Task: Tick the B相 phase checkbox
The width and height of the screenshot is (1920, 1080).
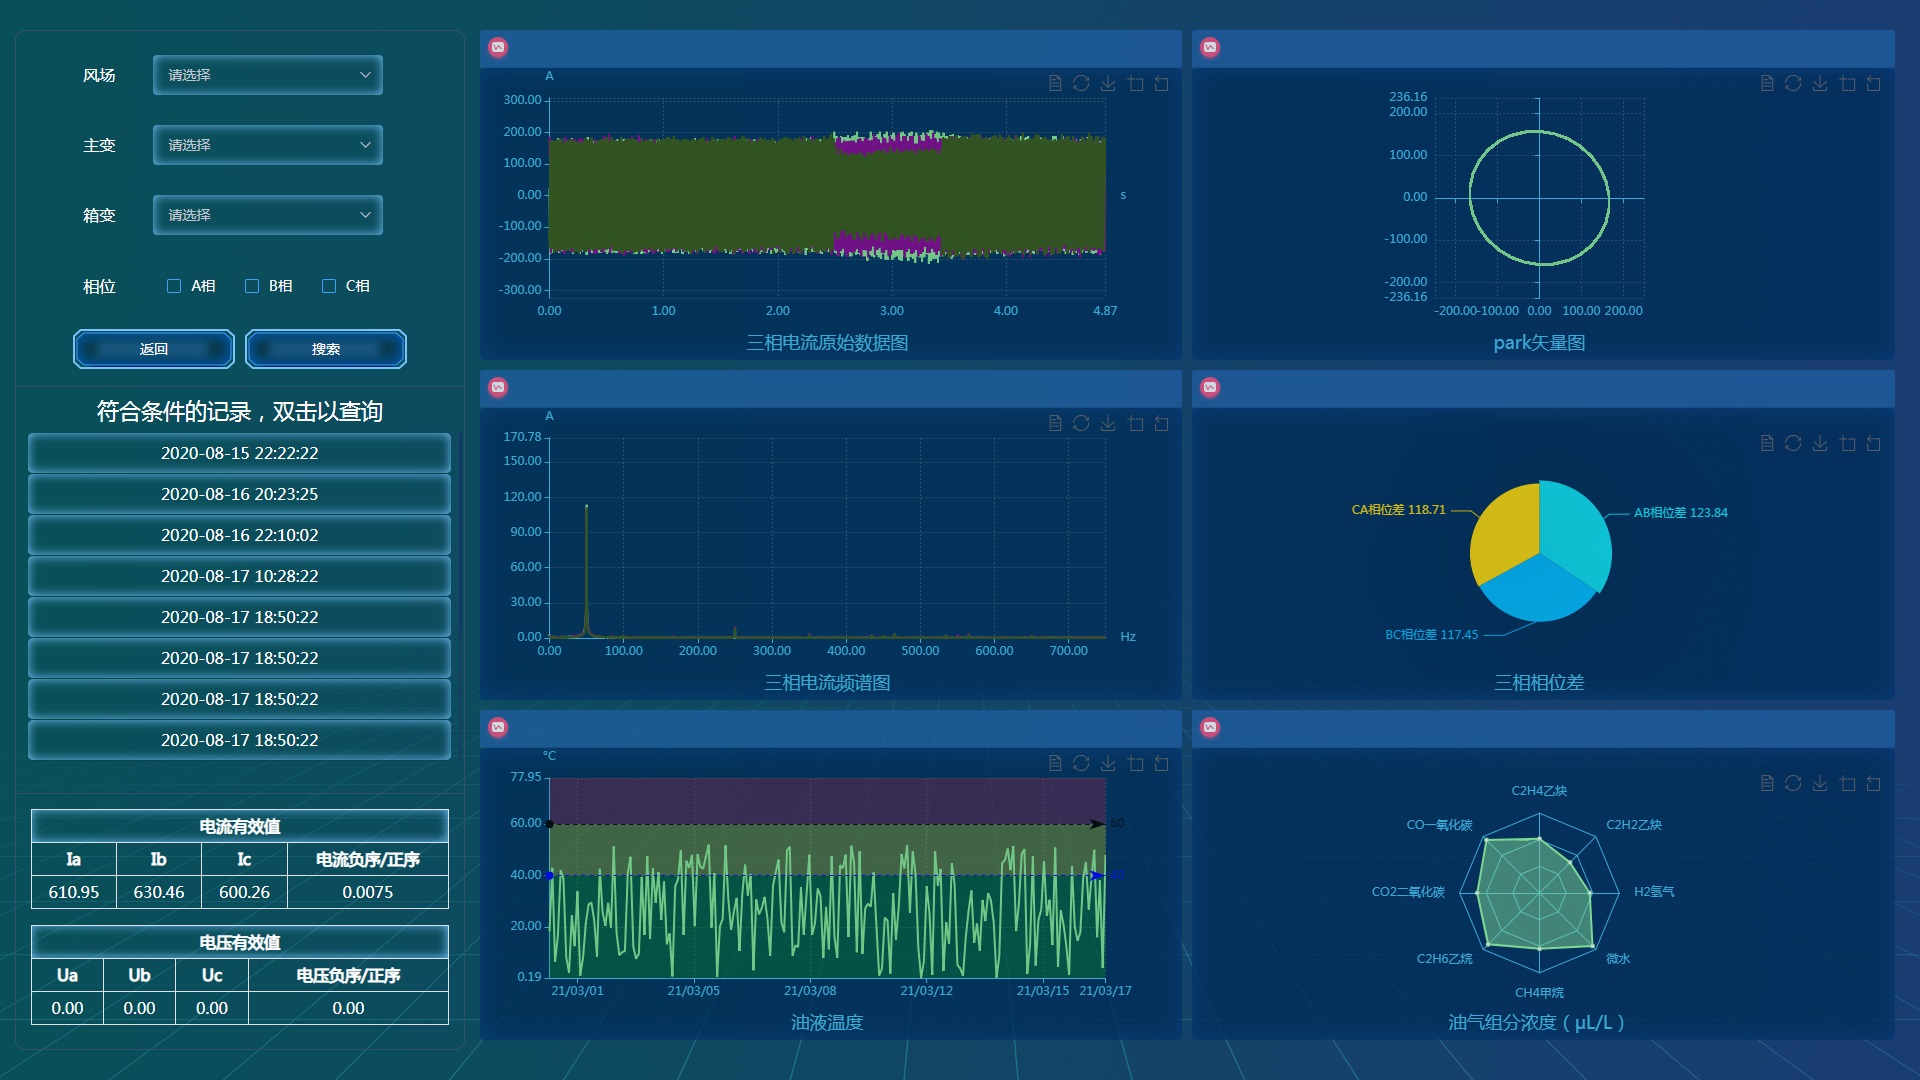Action: click(x=252, y=286)
